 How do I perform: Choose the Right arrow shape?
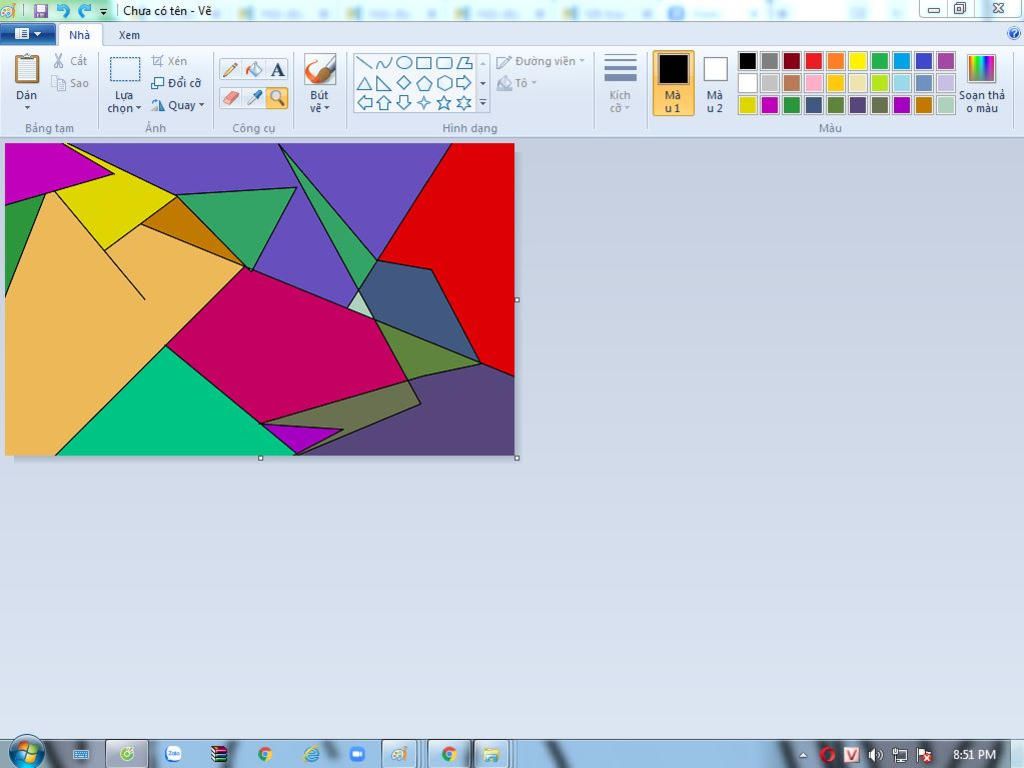point(464,83)
